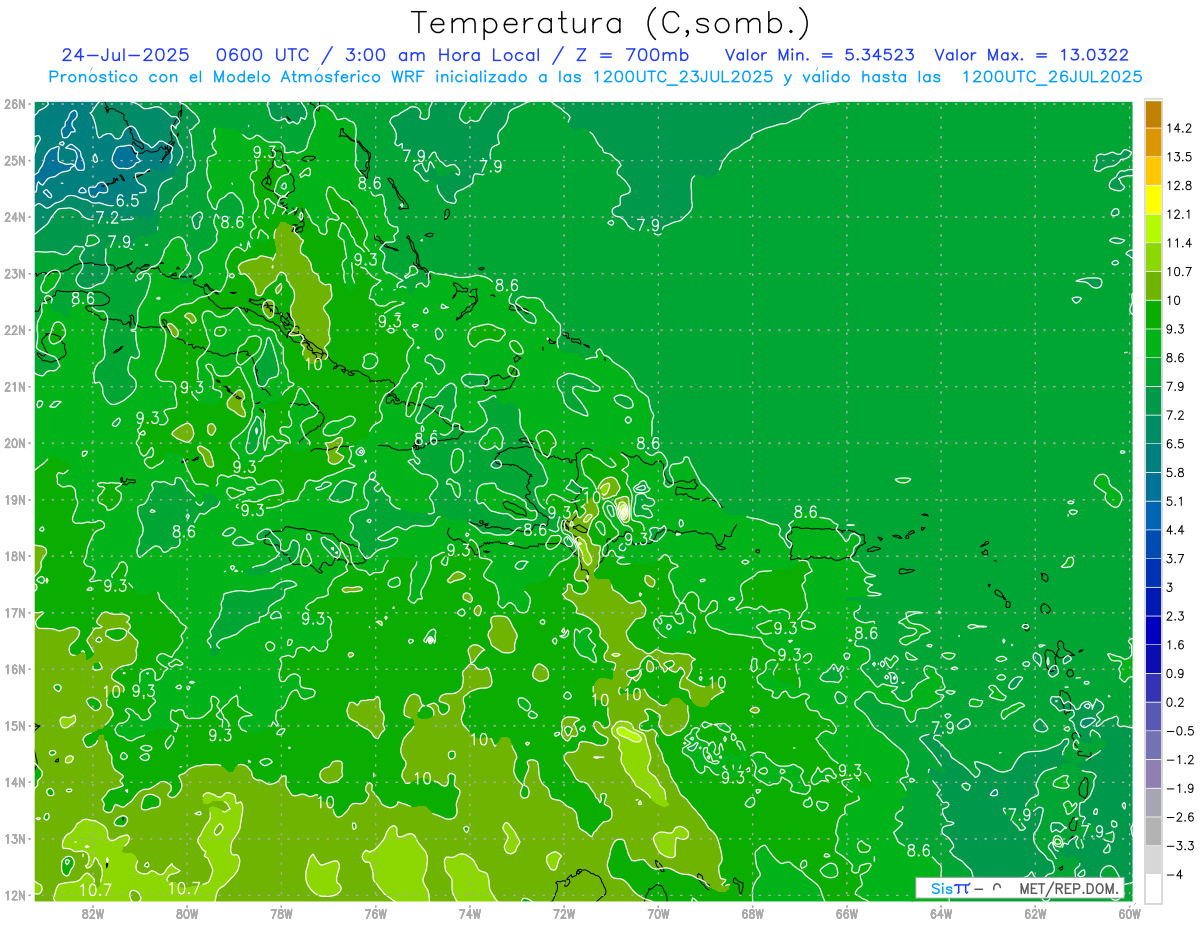1200x927 pixels.
Task: Click the "80W" longitude axis label
Action: [x=187, y=913]
